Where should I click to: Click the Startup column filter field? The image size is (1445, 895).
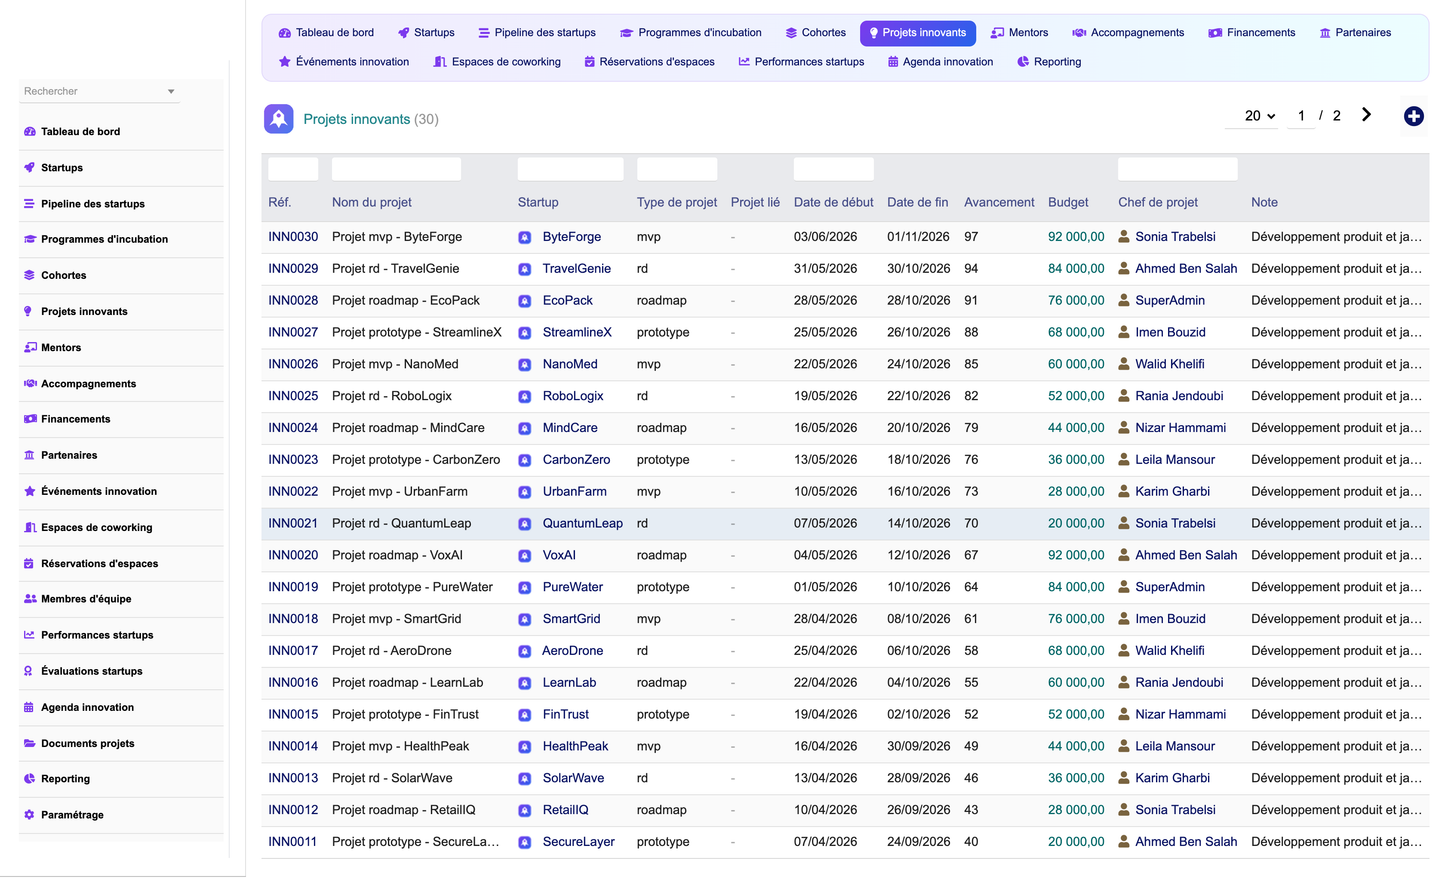coord(570,169)
